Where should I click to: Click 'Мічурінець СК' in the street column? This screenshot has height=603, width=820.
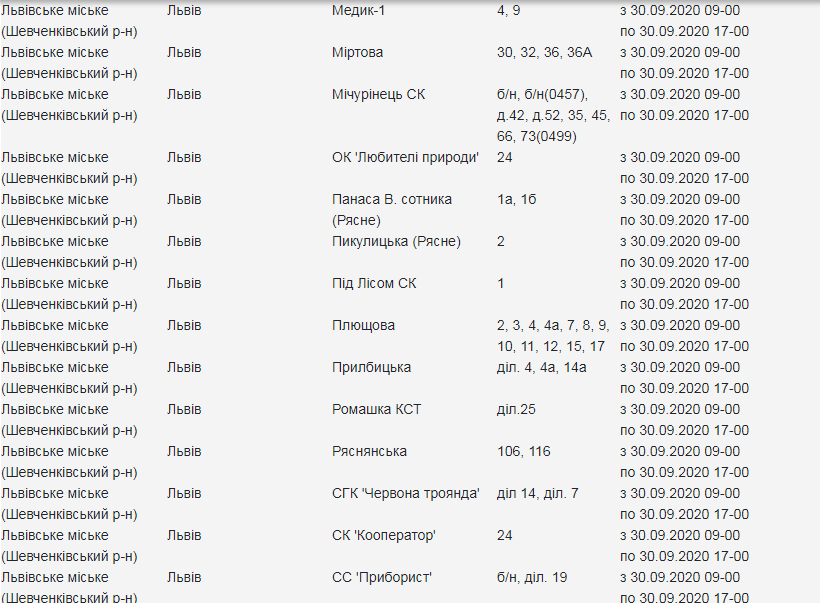(378, 94)
